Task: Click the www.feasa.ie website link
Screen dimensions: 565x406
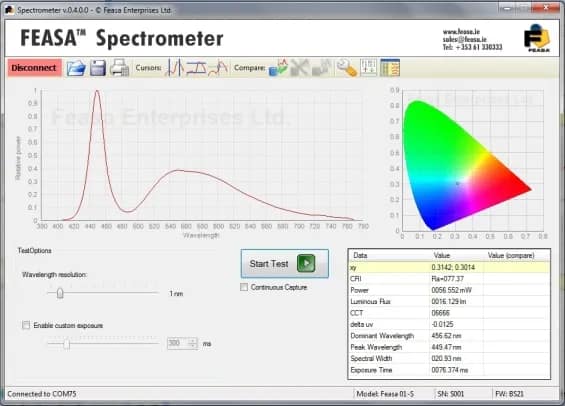Action: coord(461,32)
